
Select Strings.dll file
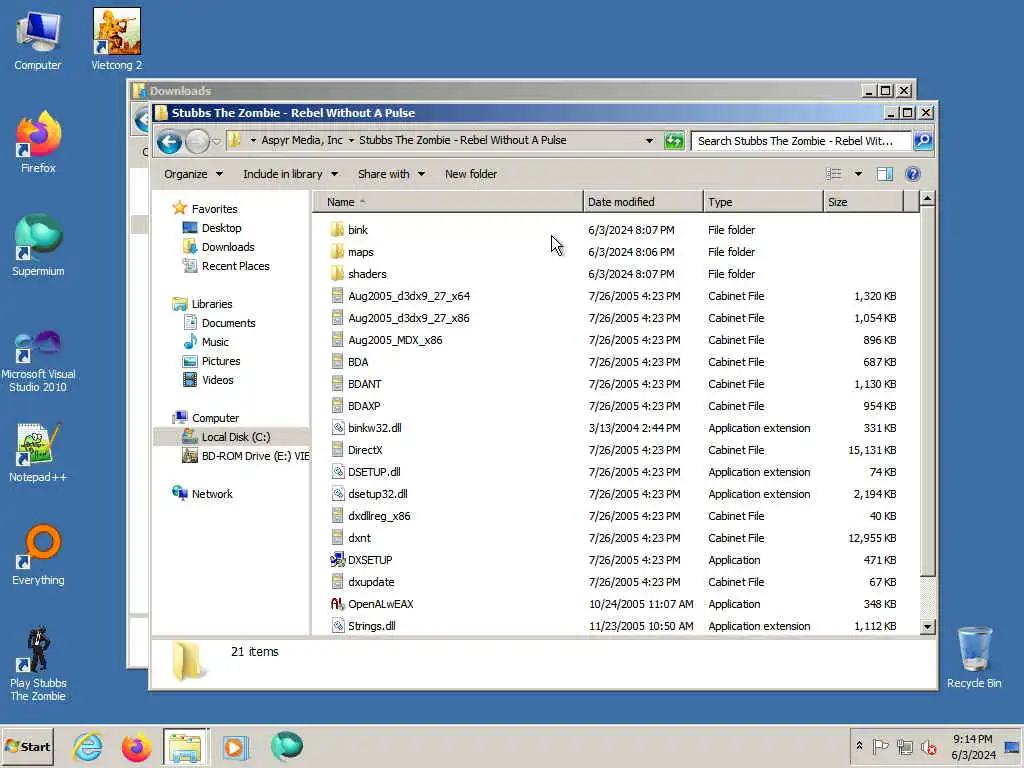[372, 626]
